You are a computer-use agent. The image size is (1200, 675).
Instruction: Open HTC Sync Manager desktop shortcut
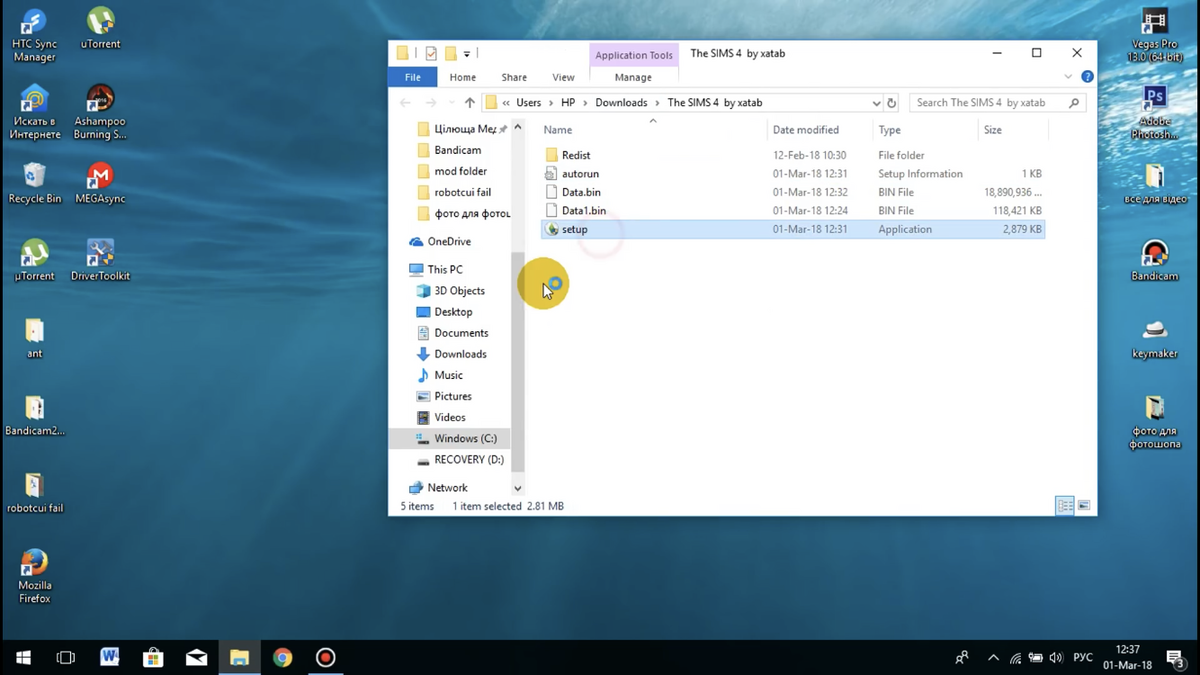tap(34, 35)
